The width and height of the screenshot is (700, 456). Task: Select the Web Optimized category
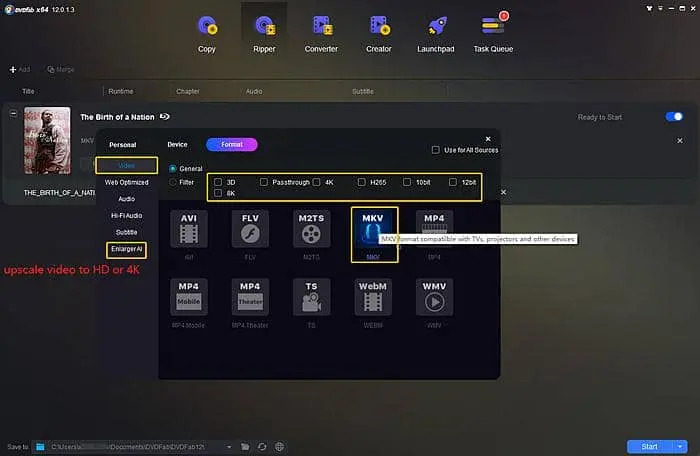point(126,182)
